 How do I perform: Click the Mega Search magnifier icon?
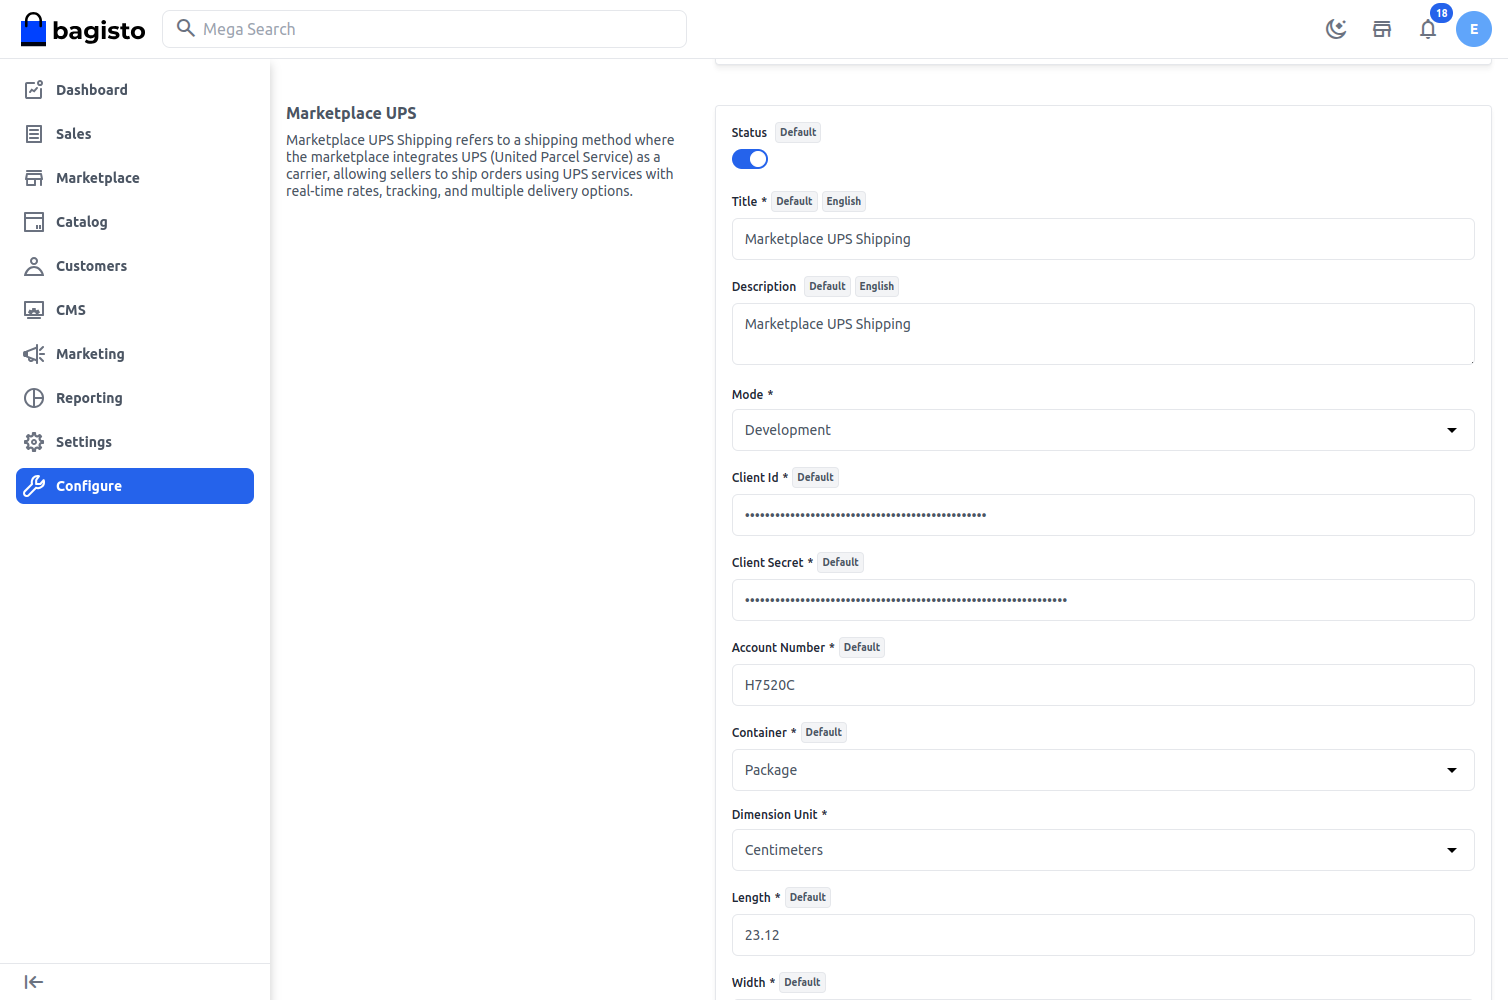click(185, 28)
